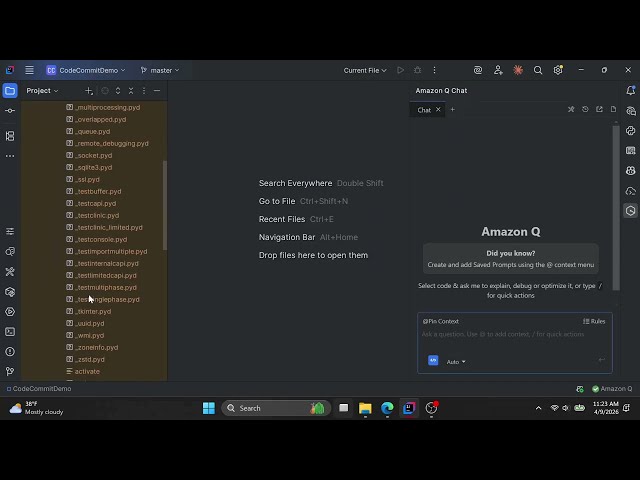The image size is (640, 480).
Task: Open the Git tool window
Action: tap(10, 371)
